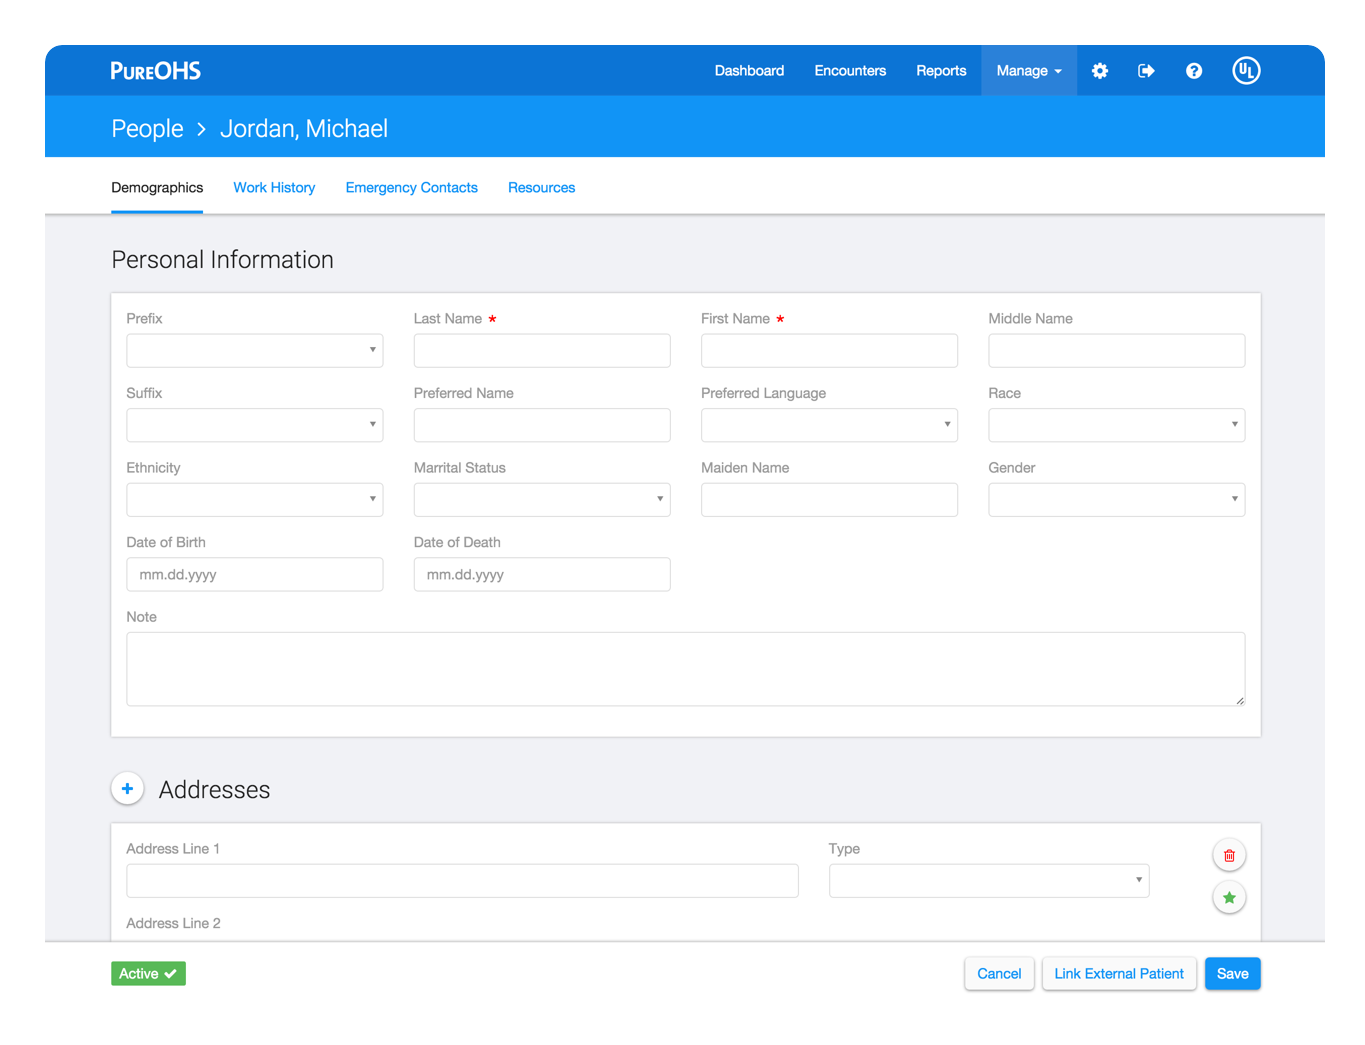Click the Save button

[x=1233, y=974]
